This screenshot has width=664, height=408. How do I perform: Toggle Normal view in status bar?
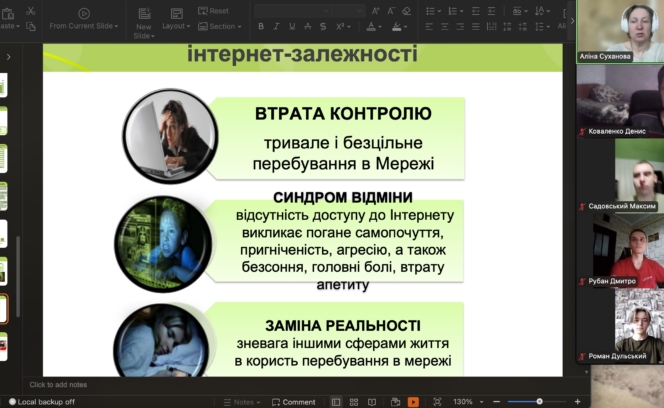coord(336,402)
